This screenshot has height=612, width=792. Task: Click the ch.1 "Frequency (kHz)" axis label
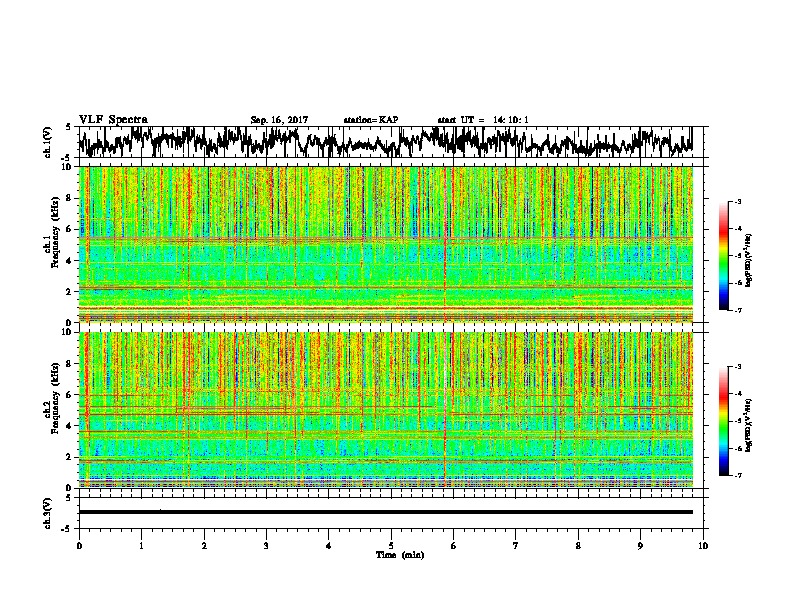tap(55, 232)
